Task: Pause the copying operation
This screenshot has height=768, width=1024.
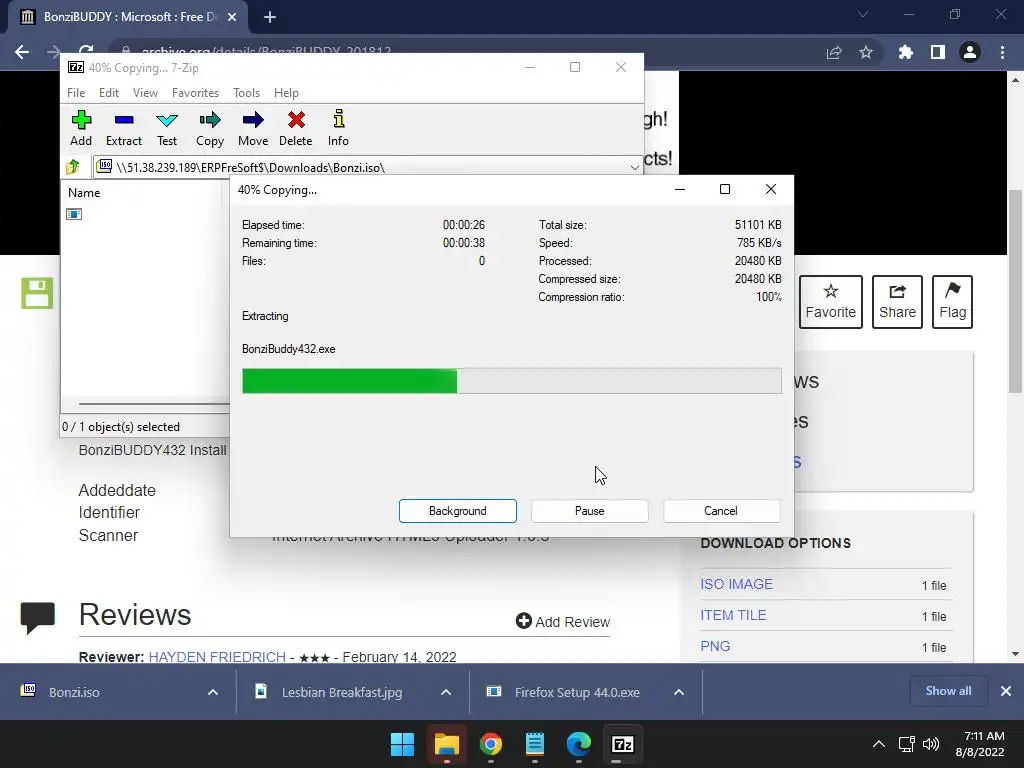Action: (x=590, y=511)
